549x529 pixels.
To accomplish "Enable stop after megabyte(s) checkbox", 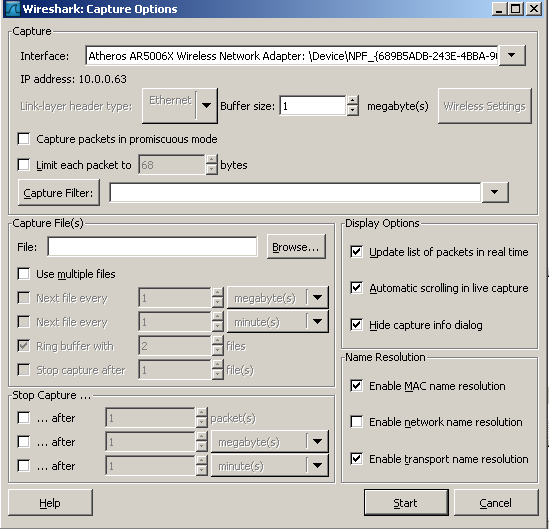I will point(23,442).
